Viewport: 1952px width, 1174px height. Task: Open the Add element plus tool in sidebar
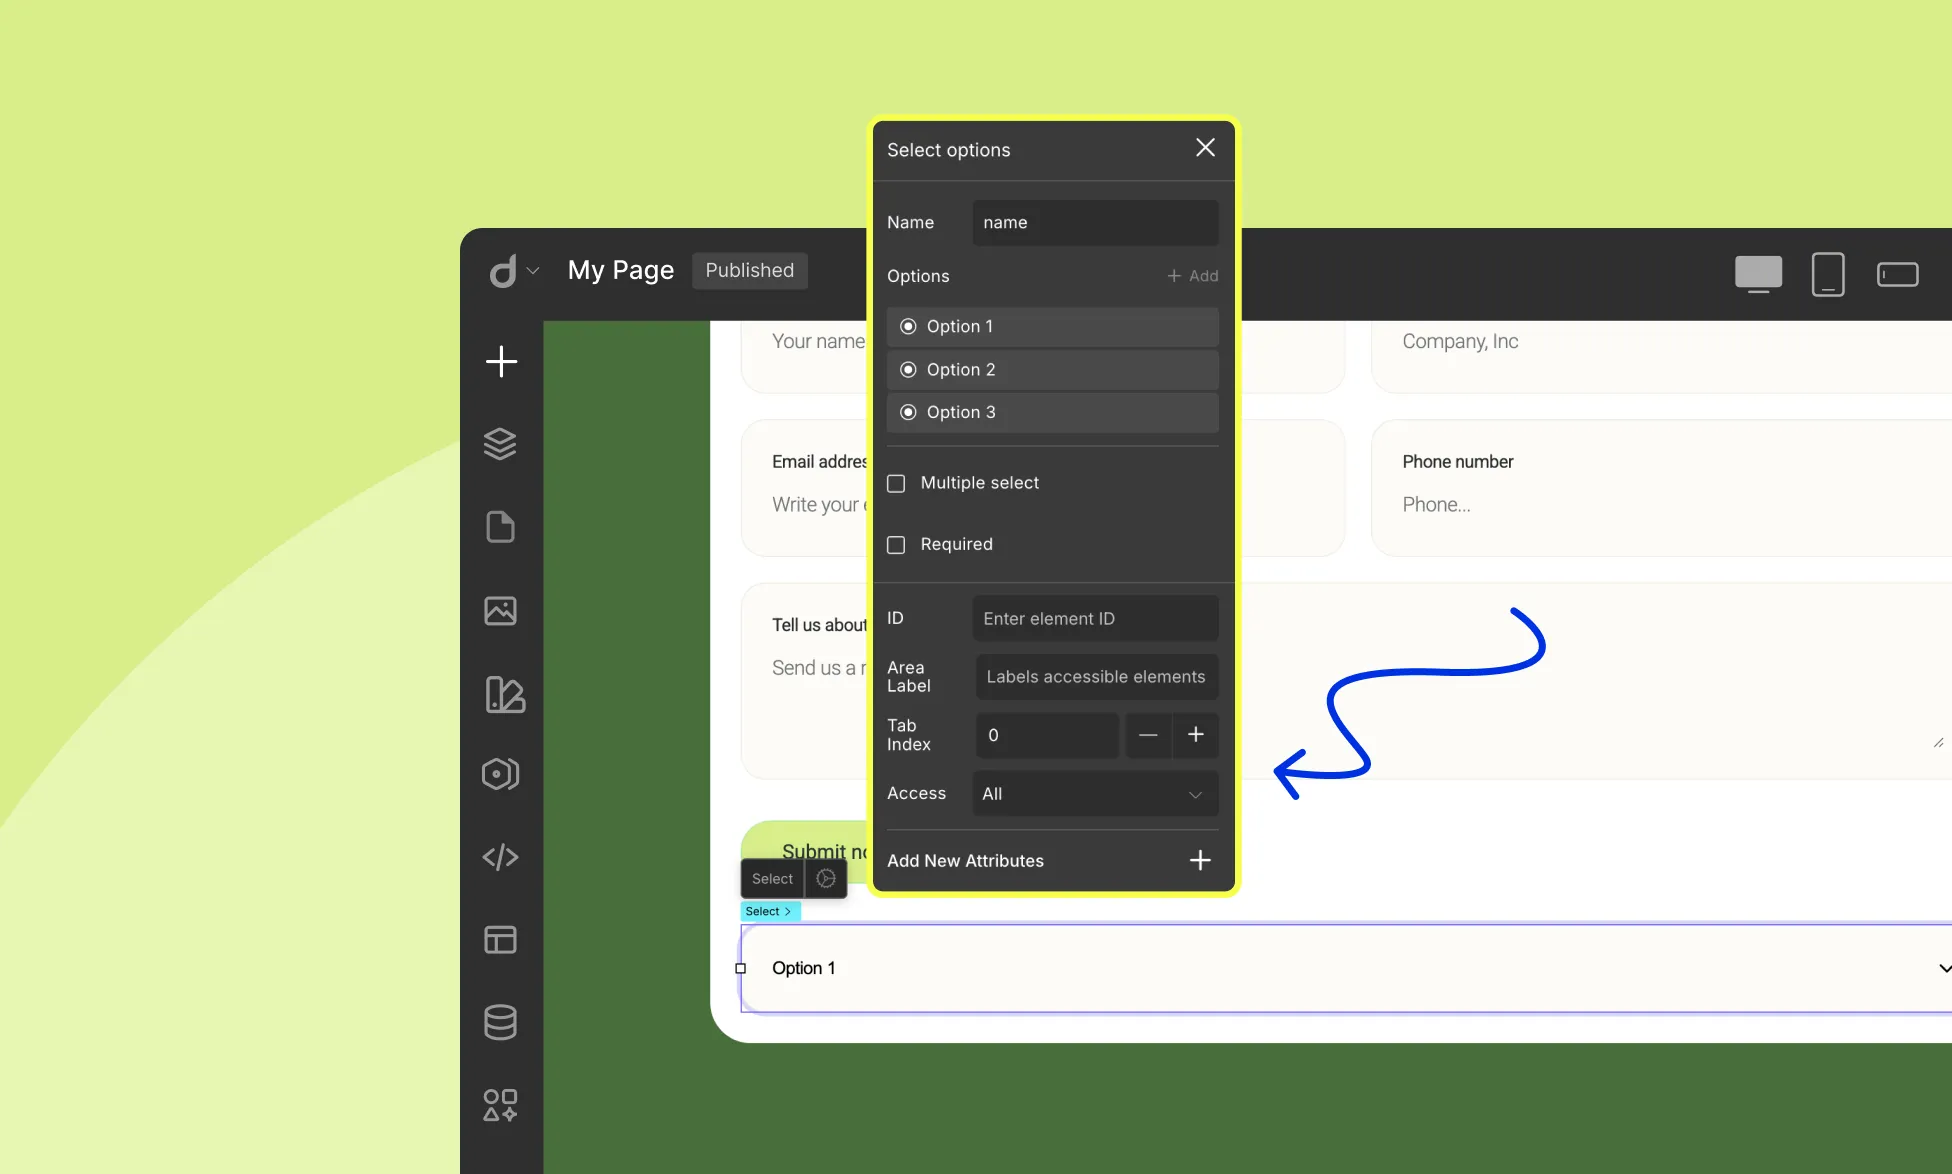501,361
